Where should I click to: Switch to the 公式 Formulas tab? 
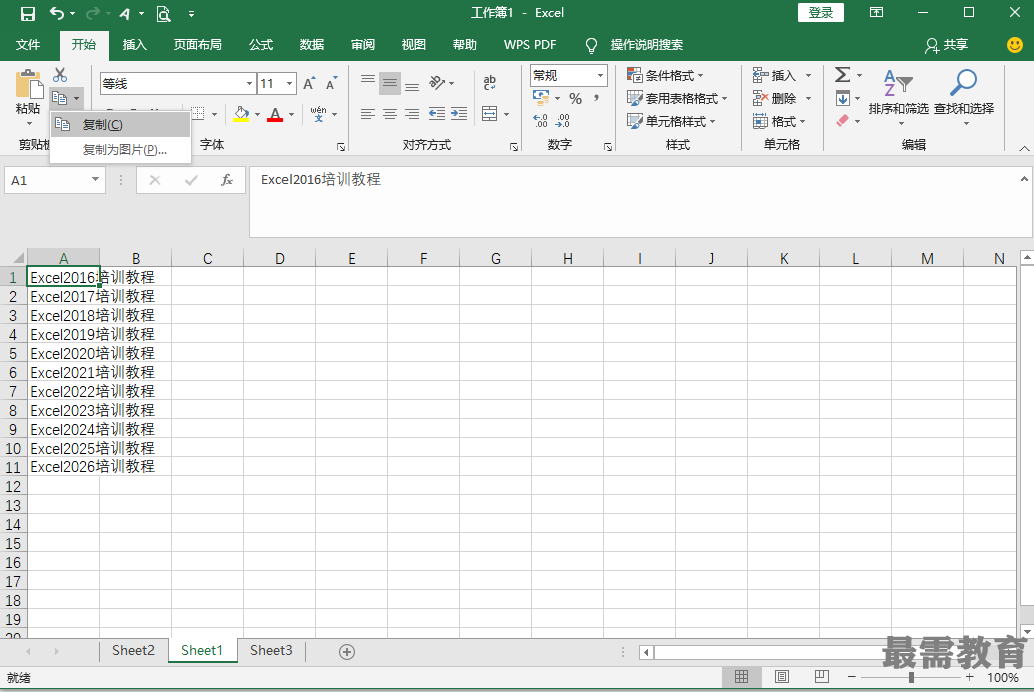[x=261, y=45]
